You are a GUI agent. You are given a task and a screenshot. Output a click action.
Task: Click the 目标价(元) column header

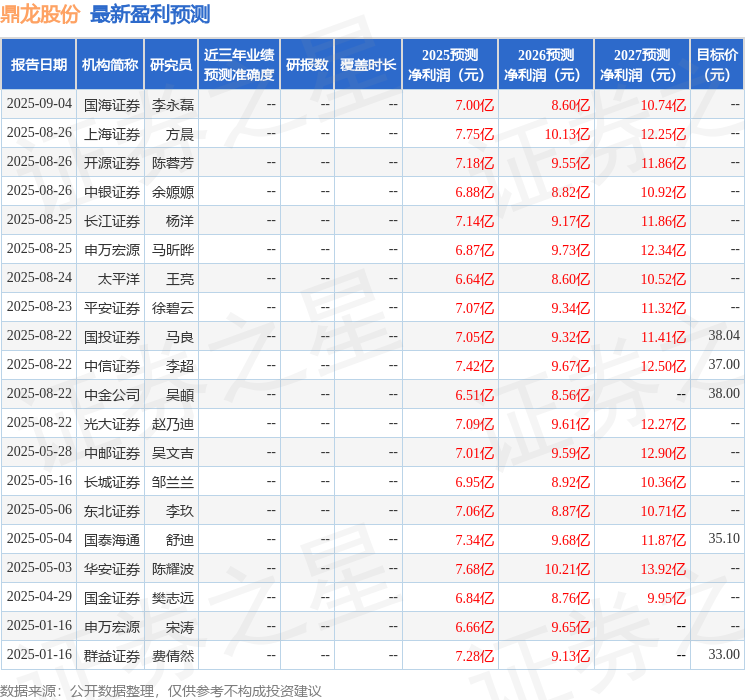(x=717, y=65)
